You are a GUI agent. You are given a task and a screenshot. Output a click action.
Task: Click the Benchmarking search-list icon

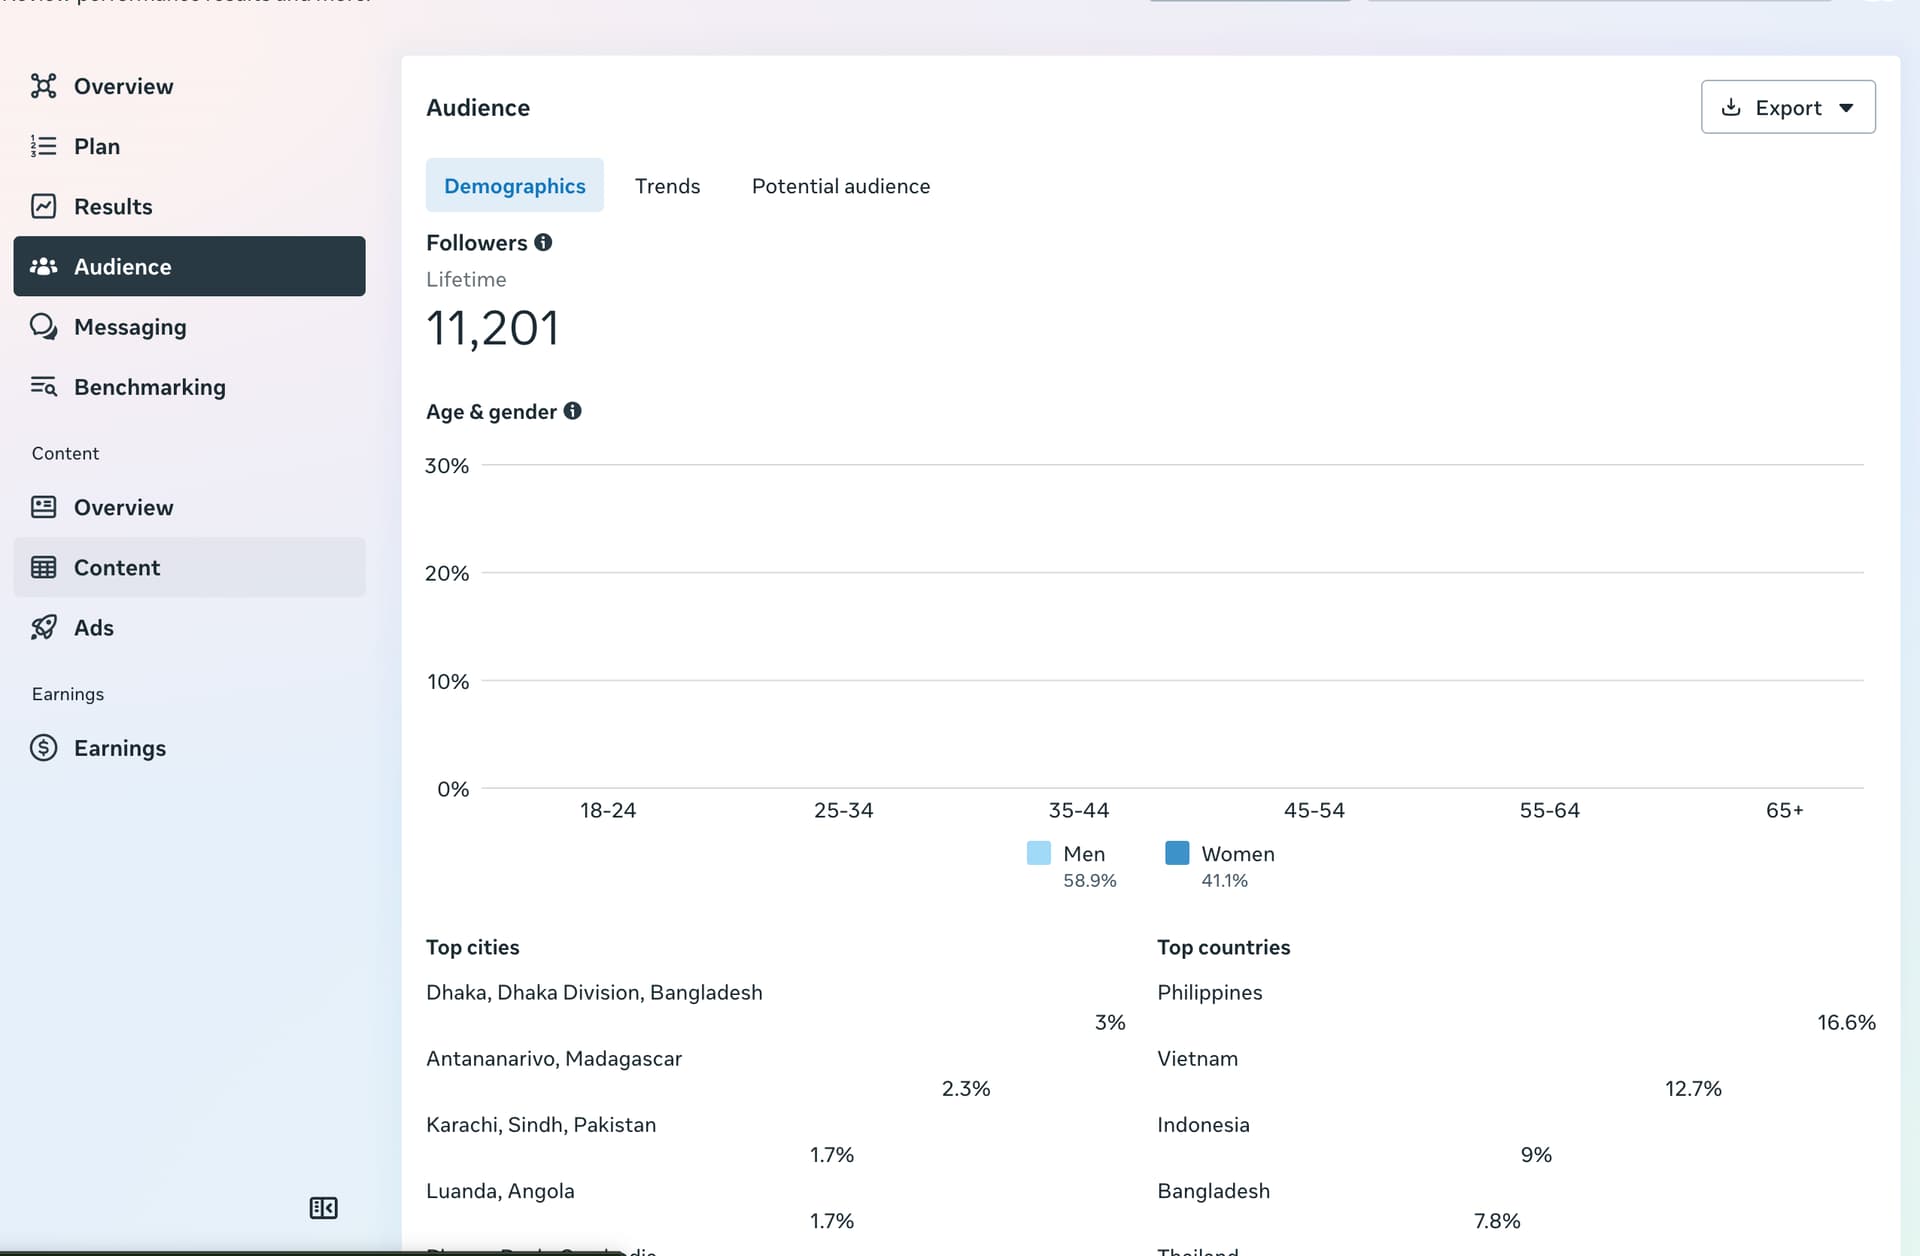tap(43, 387)
